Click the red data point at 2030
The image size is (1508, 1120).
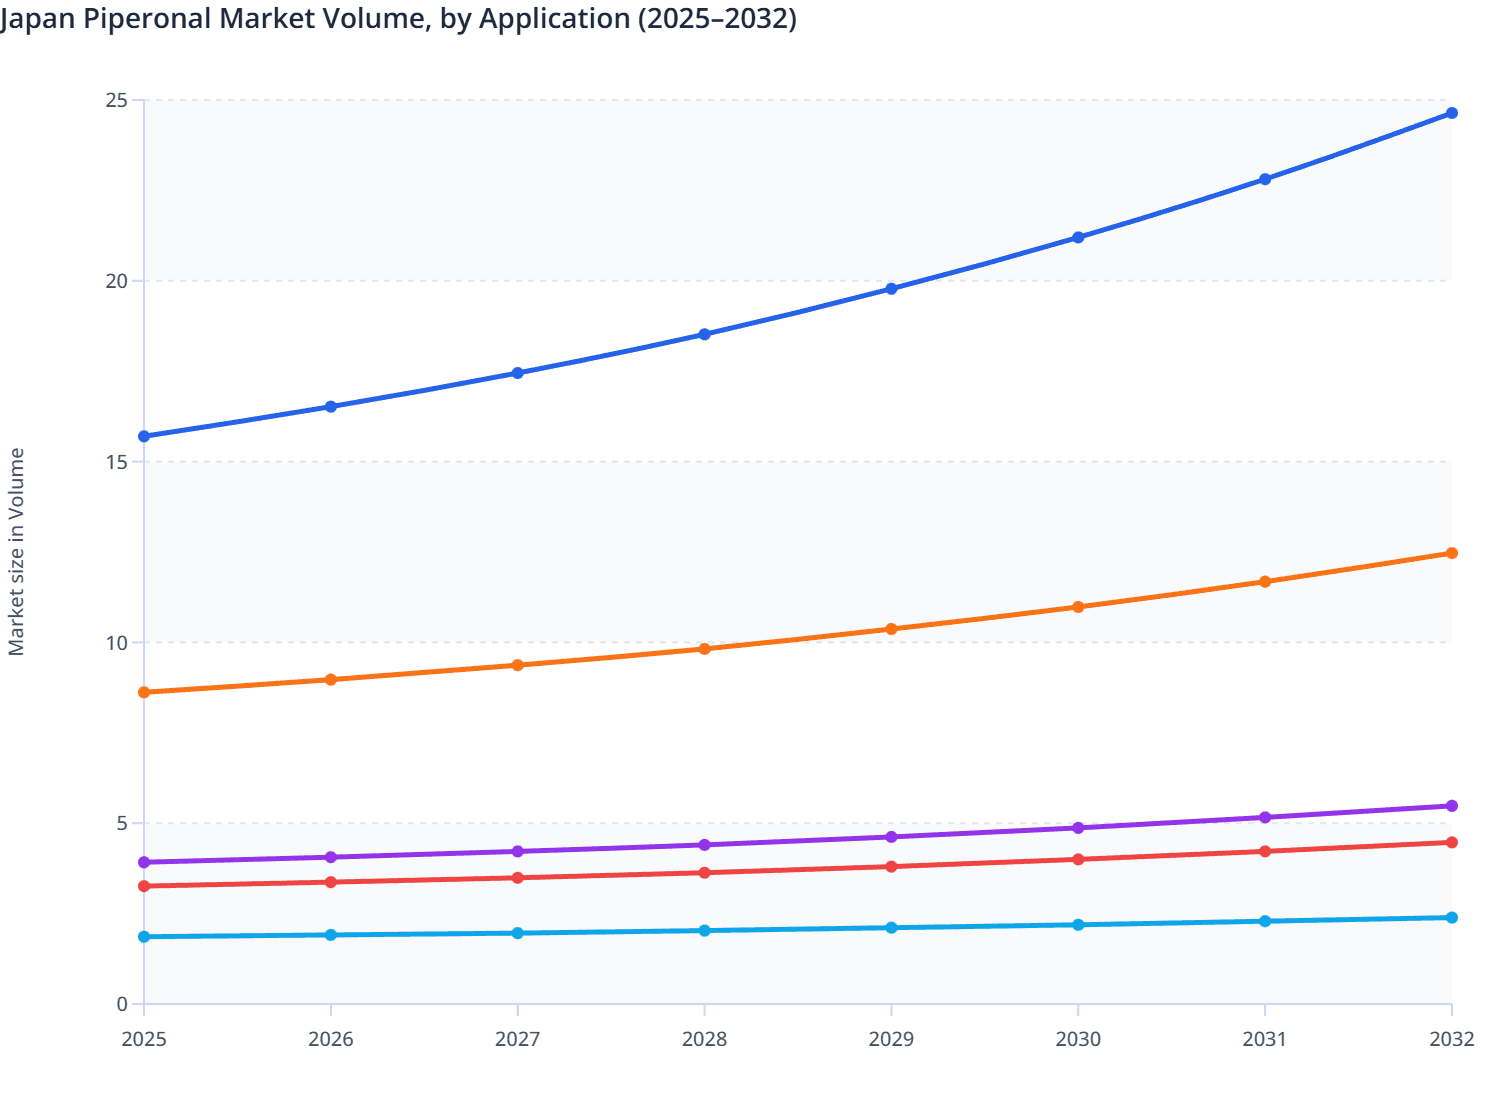pos(1078,859)
